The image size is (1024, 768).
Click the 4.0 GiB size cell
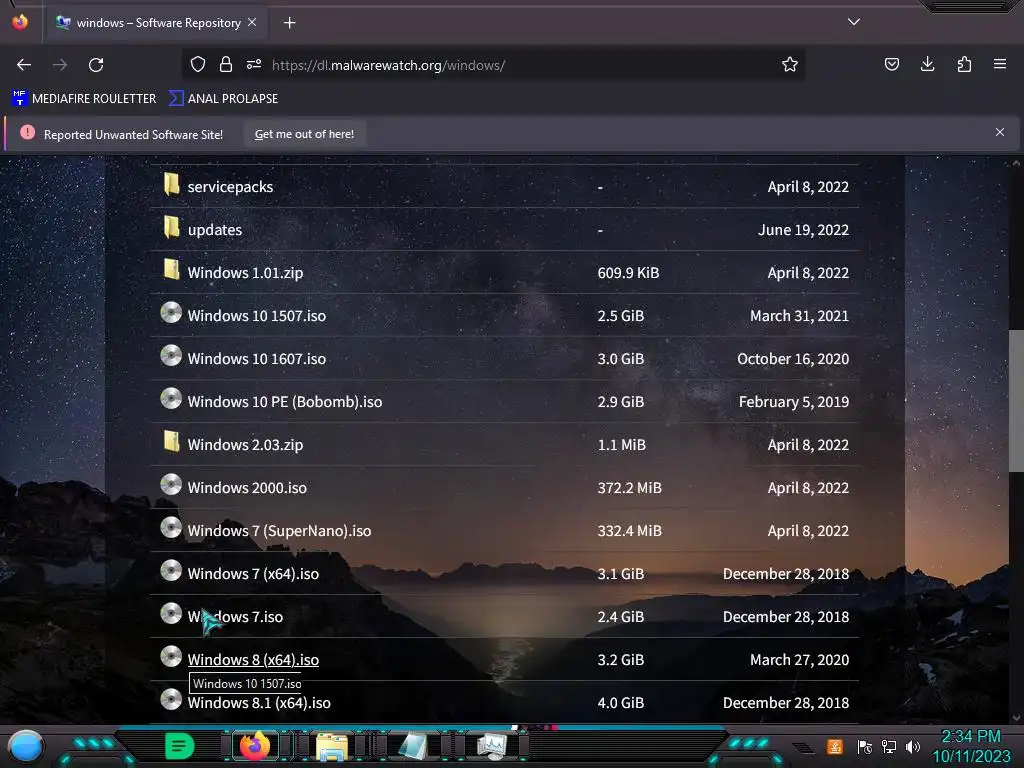(x=620, y=703)
